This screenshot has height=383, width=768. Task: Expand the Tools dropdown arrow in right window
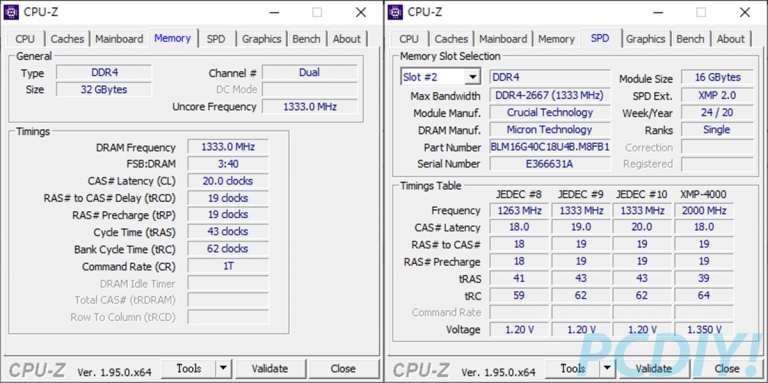(x=607, y=368)
